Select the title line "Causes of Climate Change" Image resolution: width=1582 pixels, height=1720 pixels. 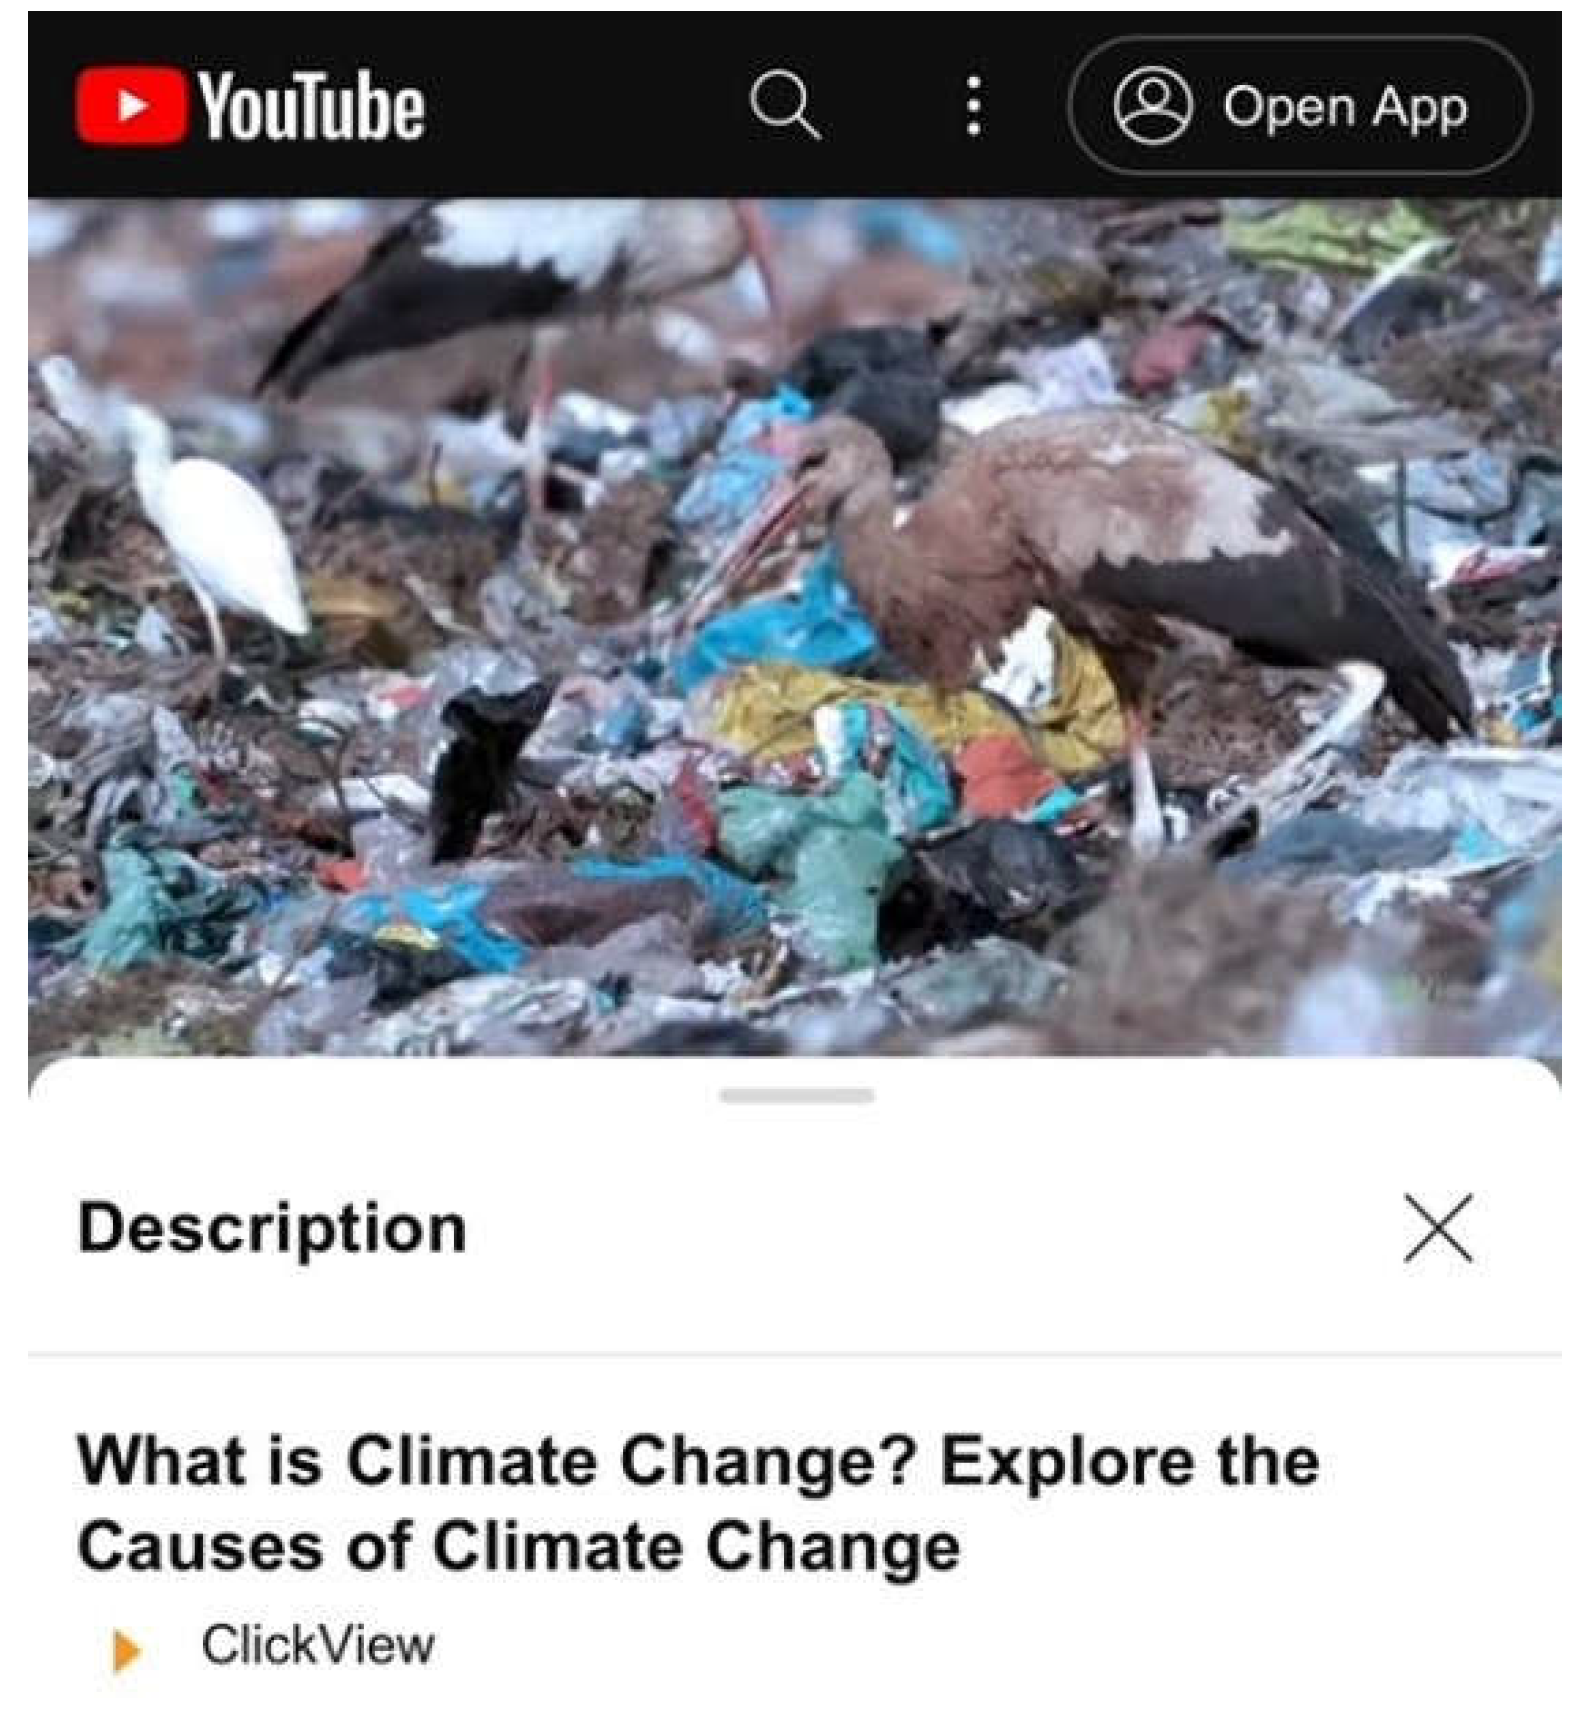click(x=519, y=1546)
